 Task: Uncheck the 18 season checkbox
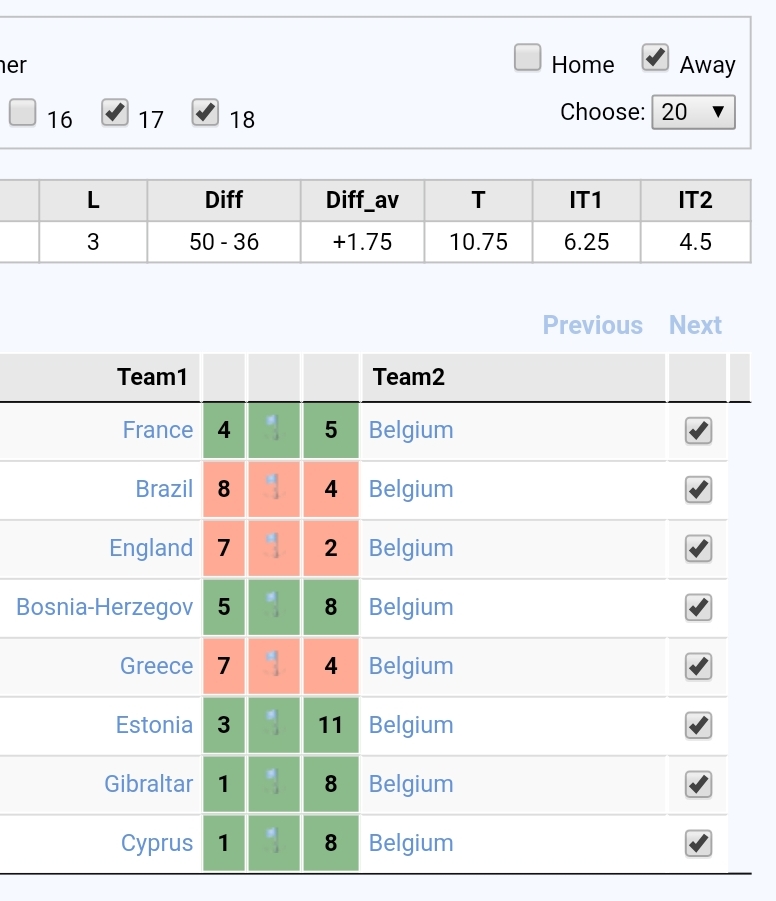coord(205,111)
